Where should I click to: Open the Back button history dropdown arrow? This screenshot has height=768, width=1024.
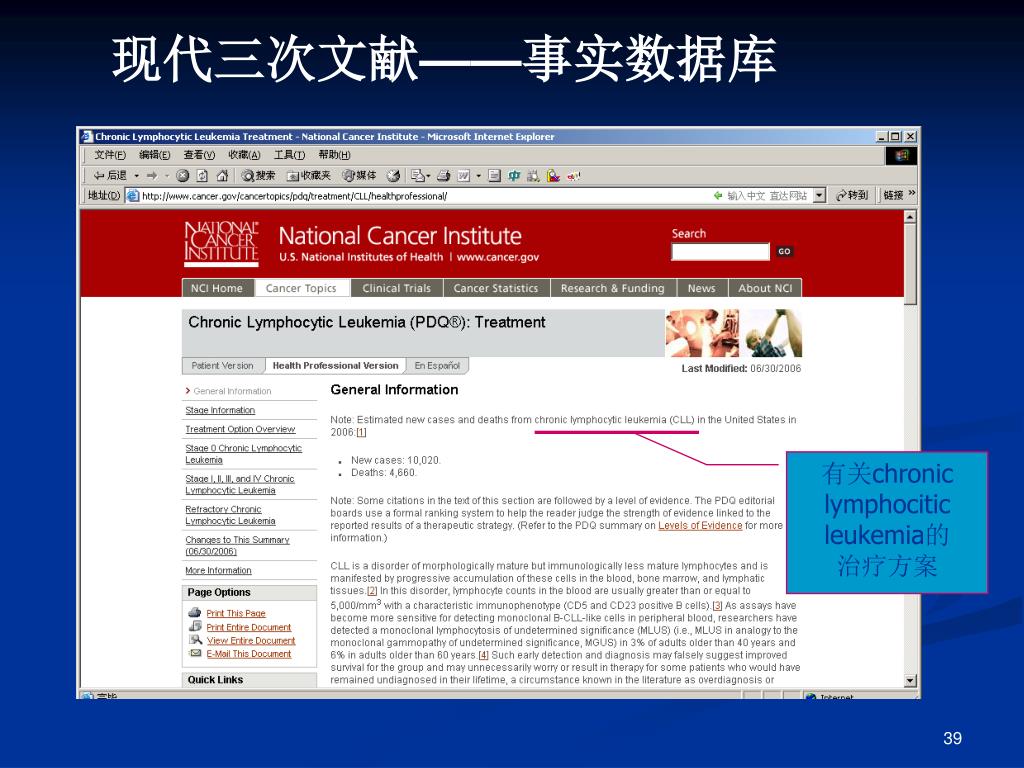(x=136, y=176)
